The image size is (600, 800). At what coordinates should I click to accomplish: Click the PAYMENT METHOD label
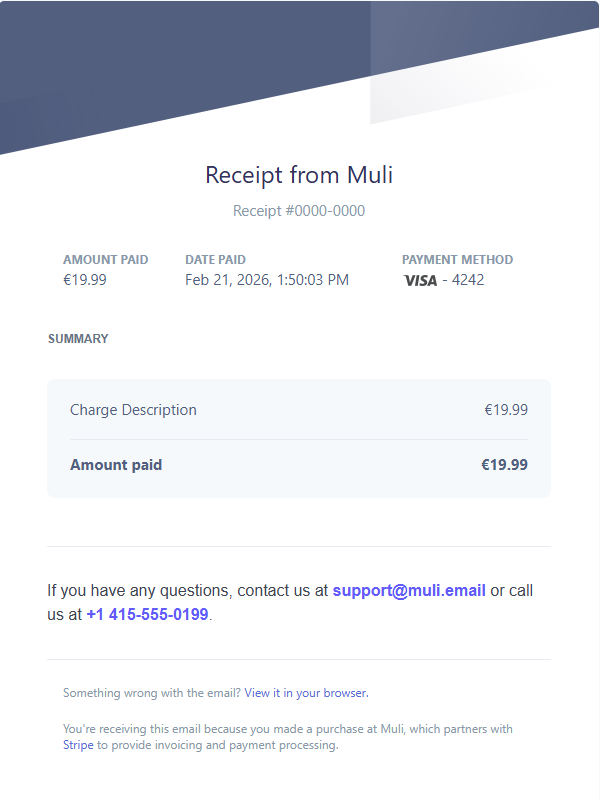[457, 259]
